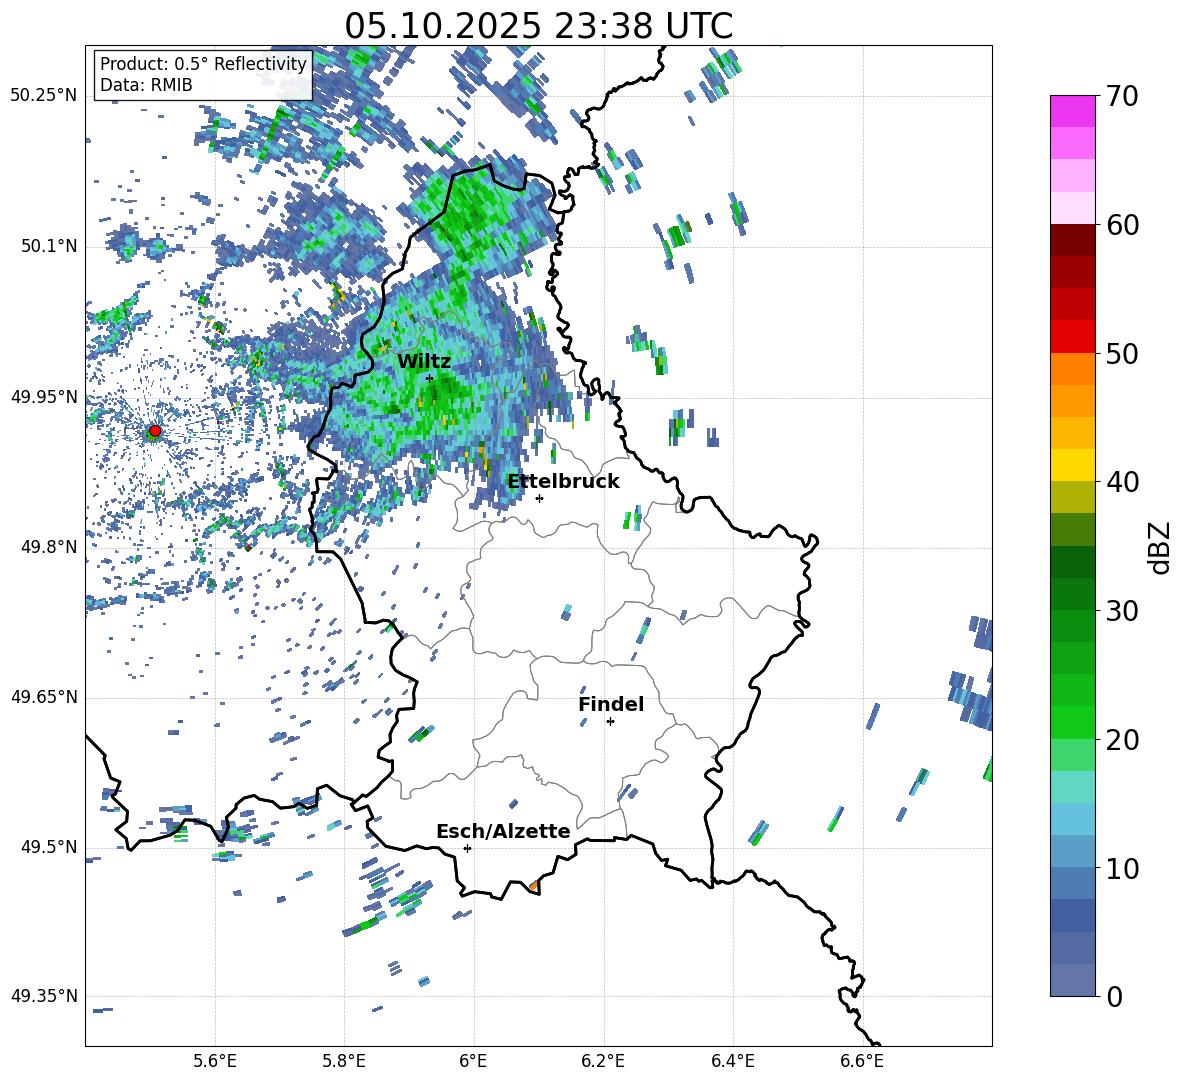This screenshot has height=1081, width=1184.
Task: Click the Findel location cross marker
Action: [x=610, y=722]
